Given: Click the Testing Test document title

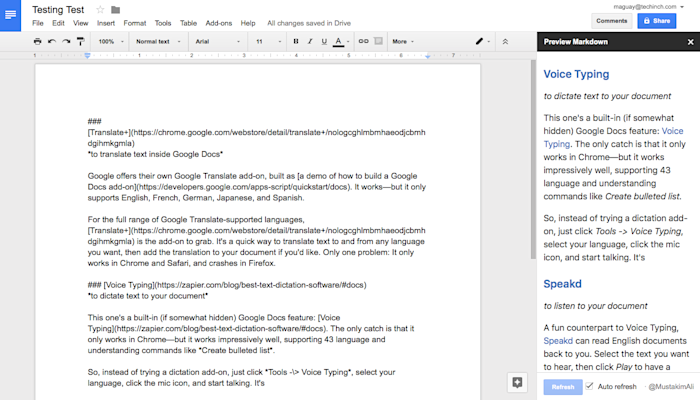Looking at the screenshot, I should tap(58, 9).
